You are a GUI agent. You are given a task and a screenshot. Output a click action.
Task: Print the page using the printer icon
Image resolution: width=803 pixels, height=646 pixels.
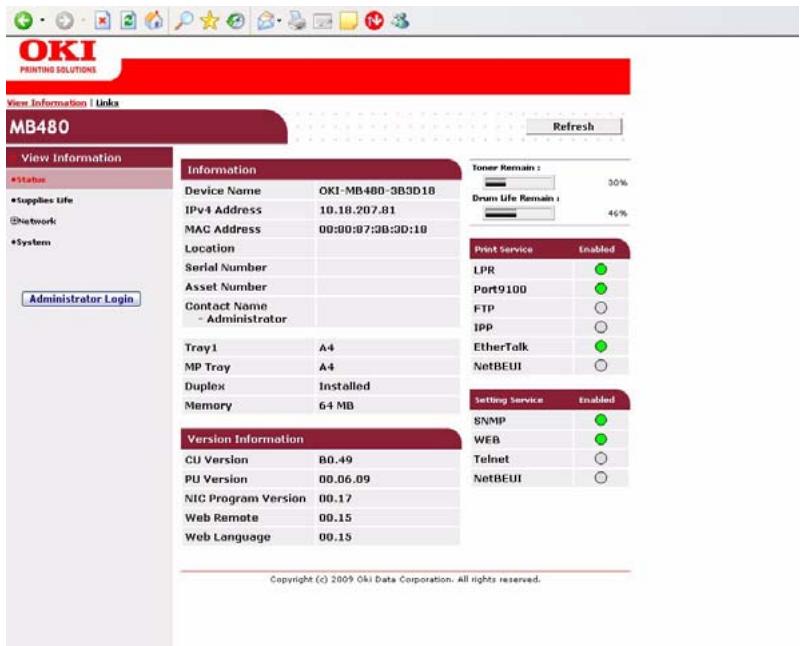297,20
